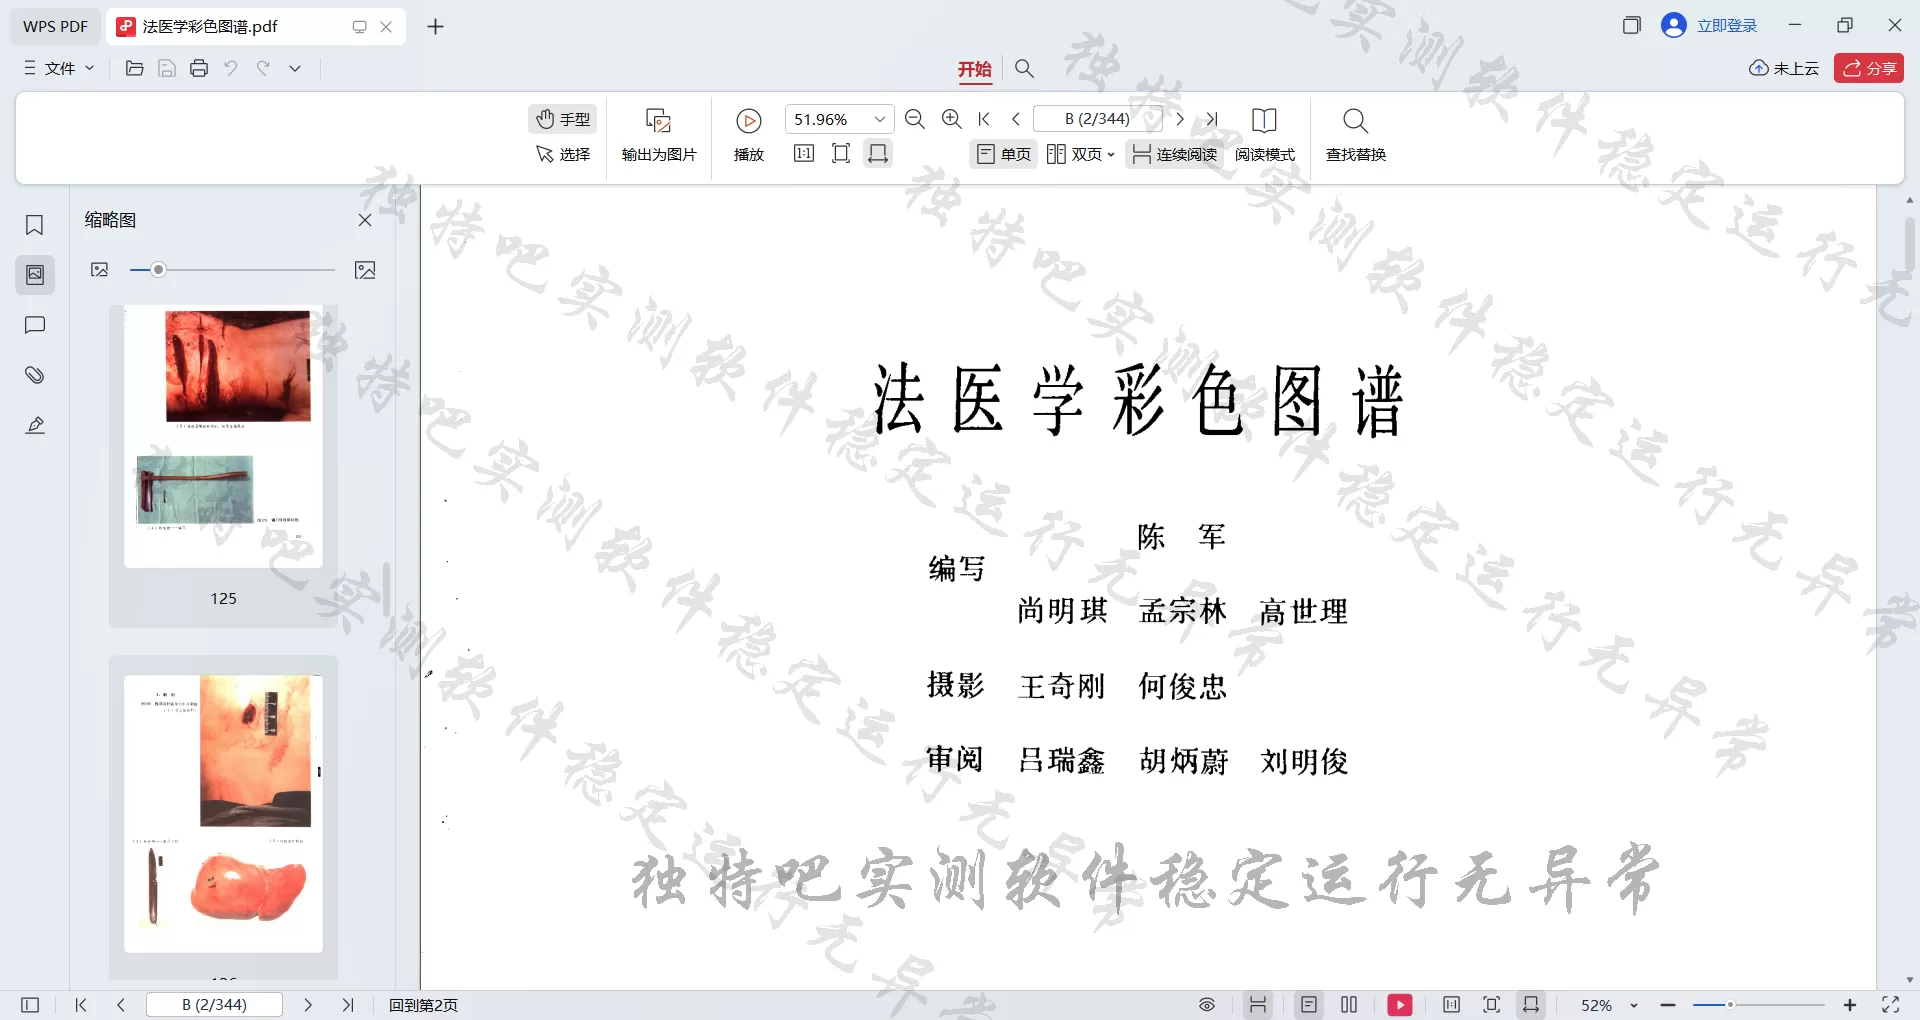This screenshot has width=1920, height=1020.
Task: Expand the 双页 page layout dropdown
Action: coord(1112,153)
